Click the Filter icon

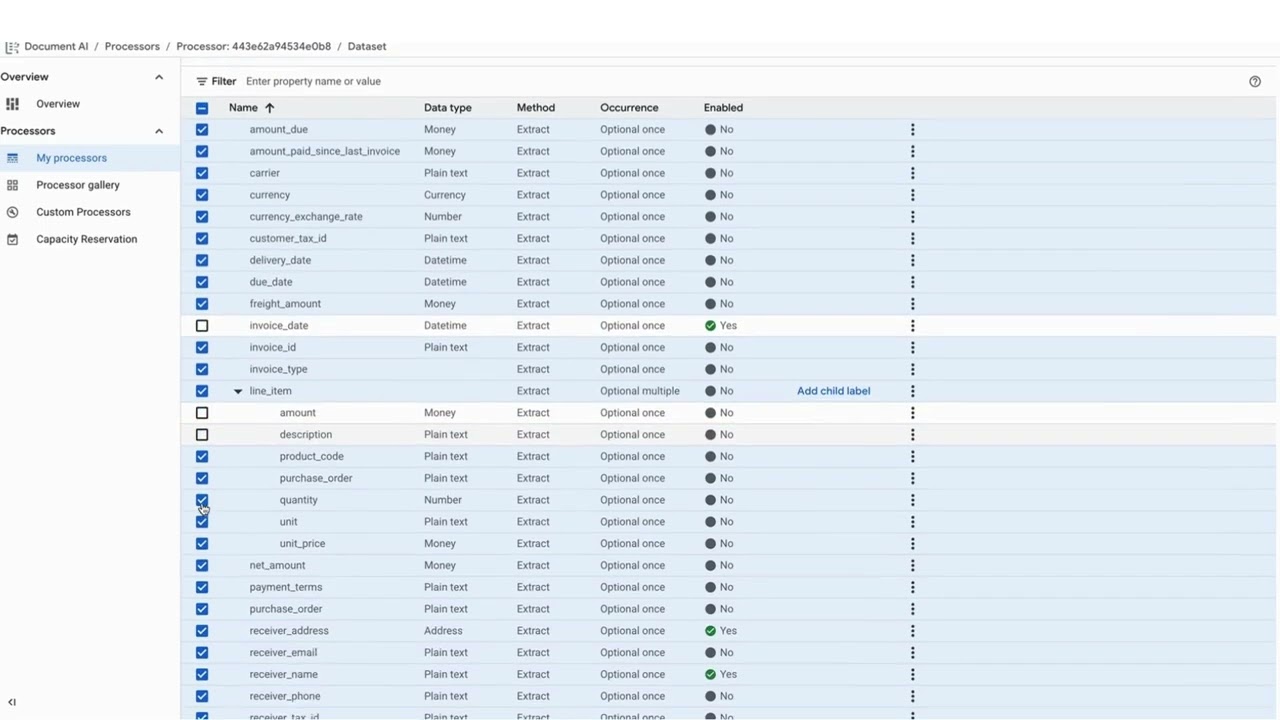(x=202, y=81)
